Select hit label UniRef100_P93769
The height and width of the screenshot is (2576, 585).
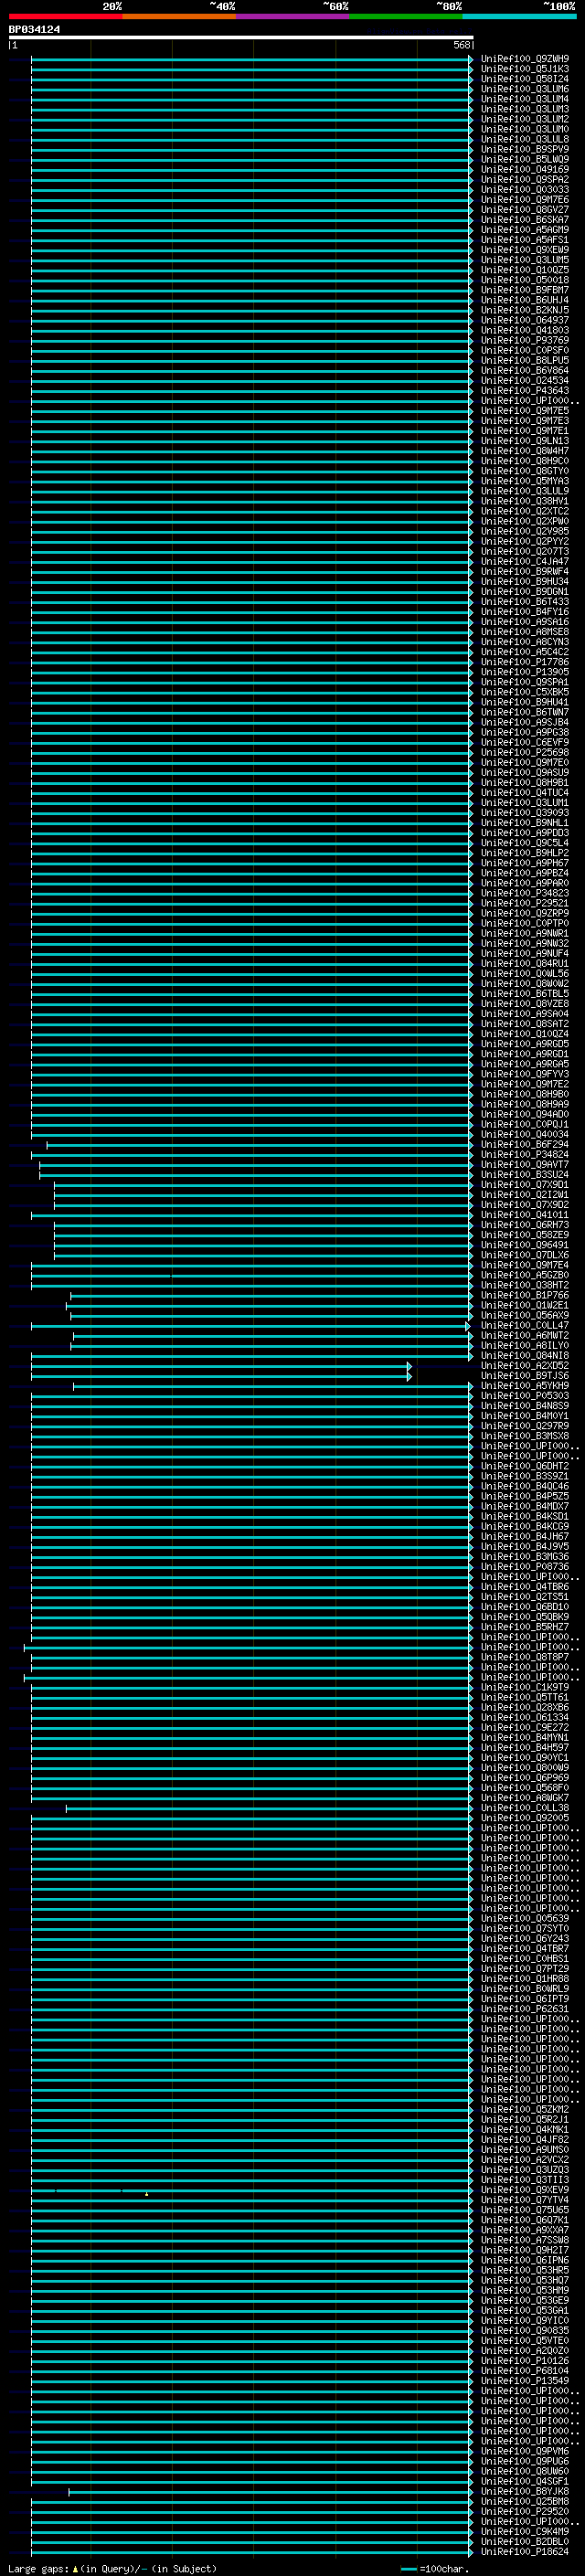(525, 340)
